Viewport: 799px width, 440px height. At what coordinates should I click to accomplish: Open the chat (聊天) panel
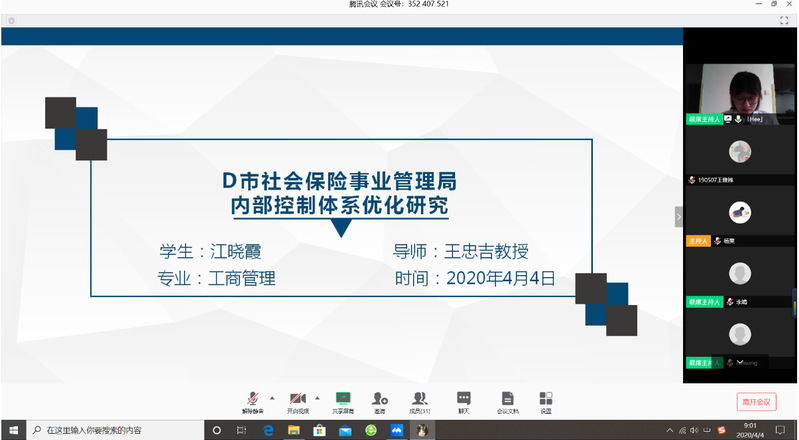[463, 400]
